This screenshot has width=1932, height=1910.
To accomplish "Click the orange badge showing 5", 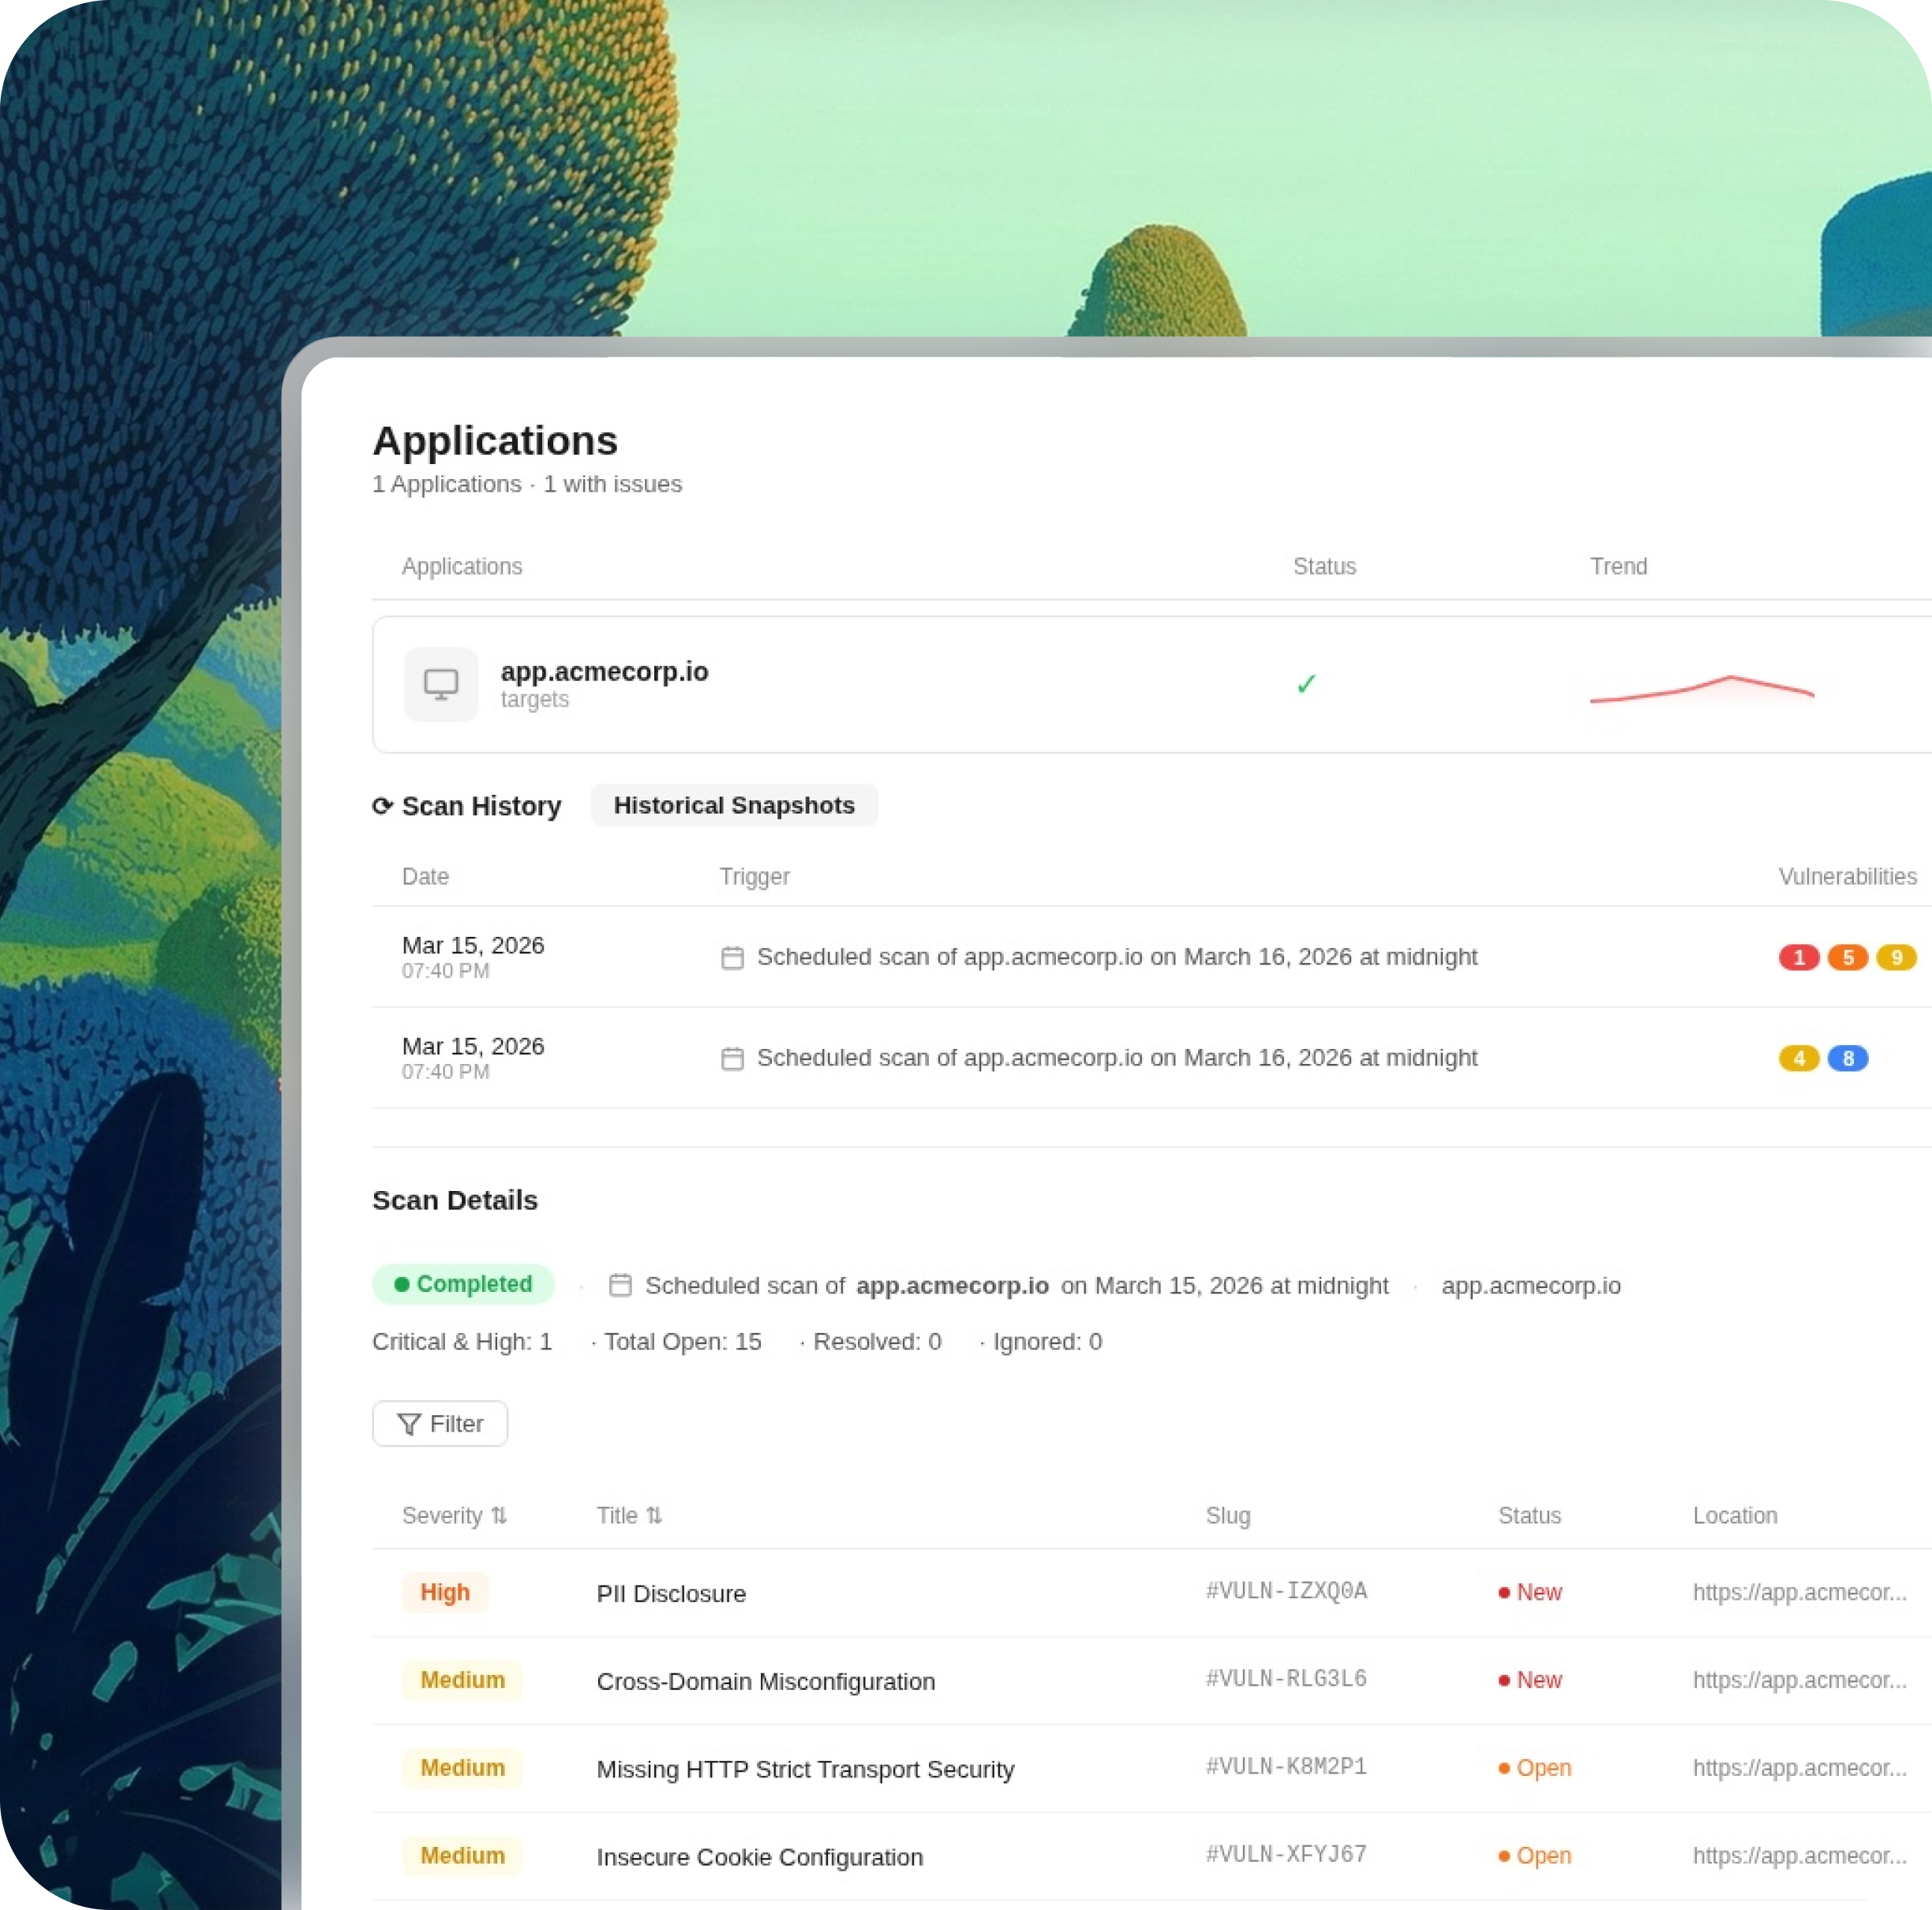I will (1847, 957).
